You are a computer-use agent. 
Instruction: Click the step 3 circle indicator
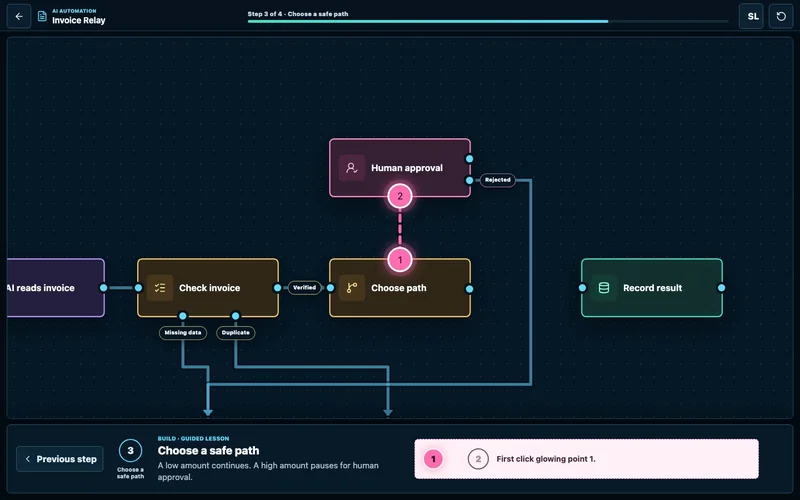coord(130,451)
